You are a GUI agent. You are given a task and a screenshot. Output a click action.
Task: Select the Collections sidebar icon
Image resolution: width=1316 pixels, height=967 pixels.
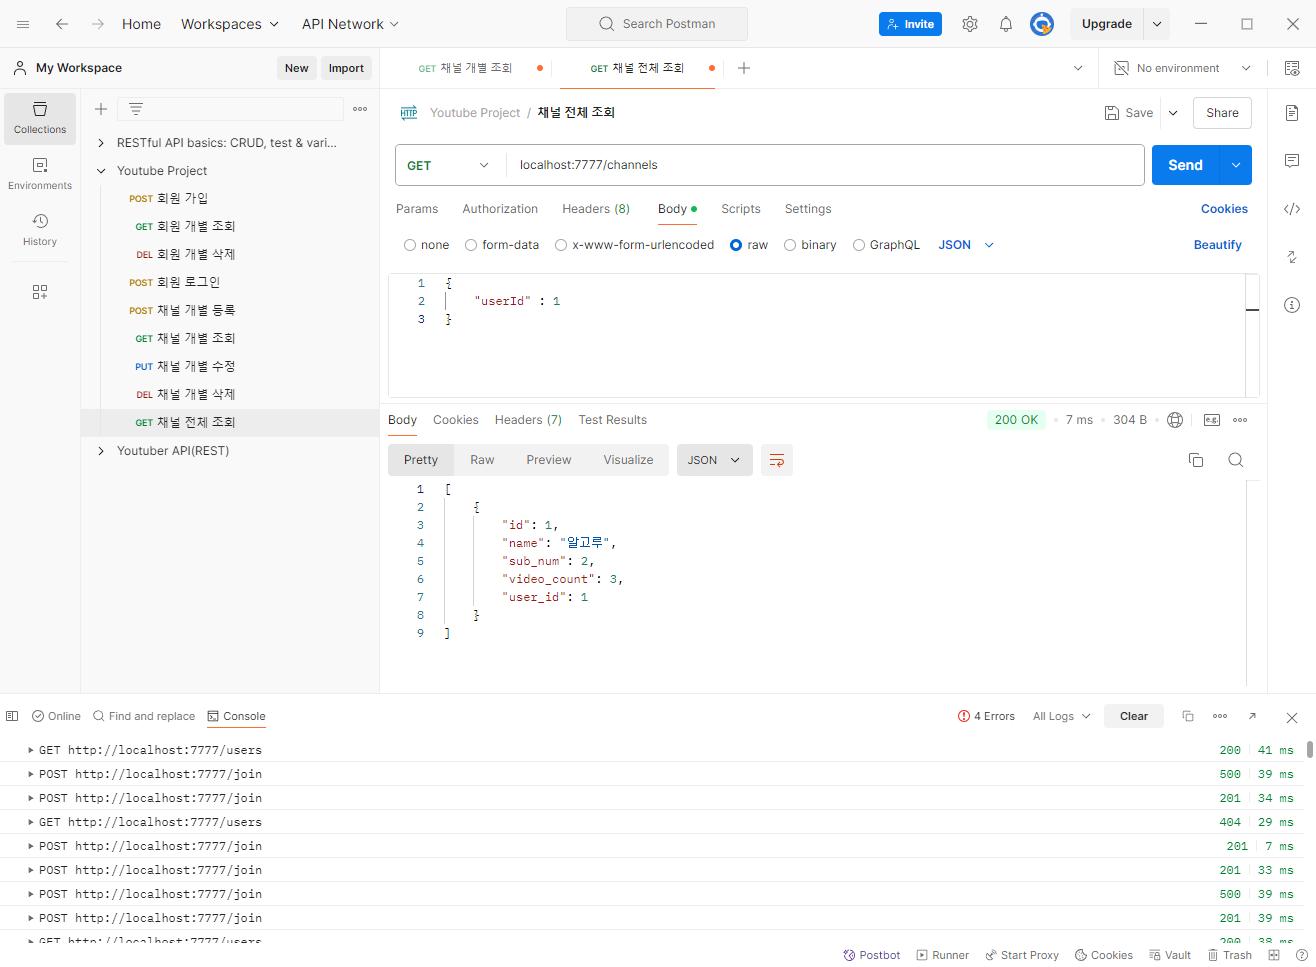click(x=40, y=118)
